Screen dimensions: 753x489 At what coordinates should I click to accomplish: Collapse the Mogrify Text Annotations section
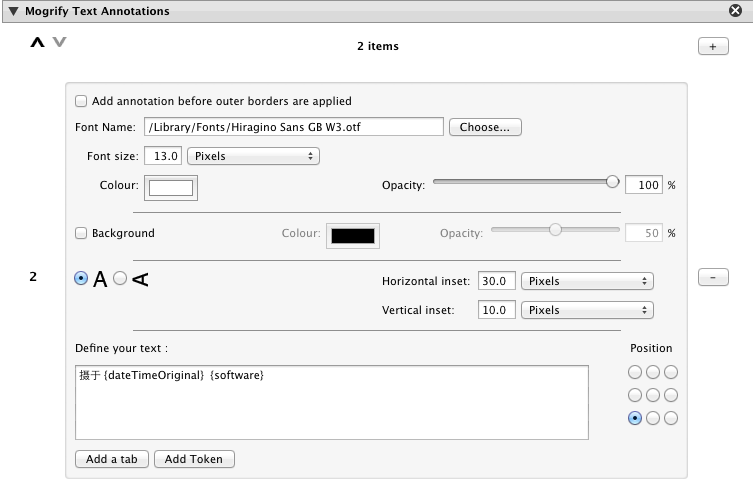point(13,11)
